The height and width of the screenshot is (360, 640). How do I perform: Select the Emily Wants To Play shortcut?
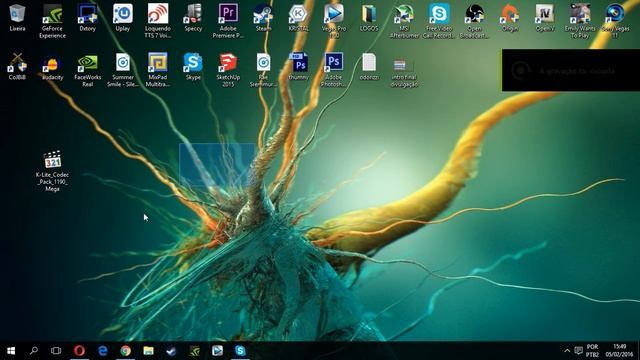pos(580,21)
